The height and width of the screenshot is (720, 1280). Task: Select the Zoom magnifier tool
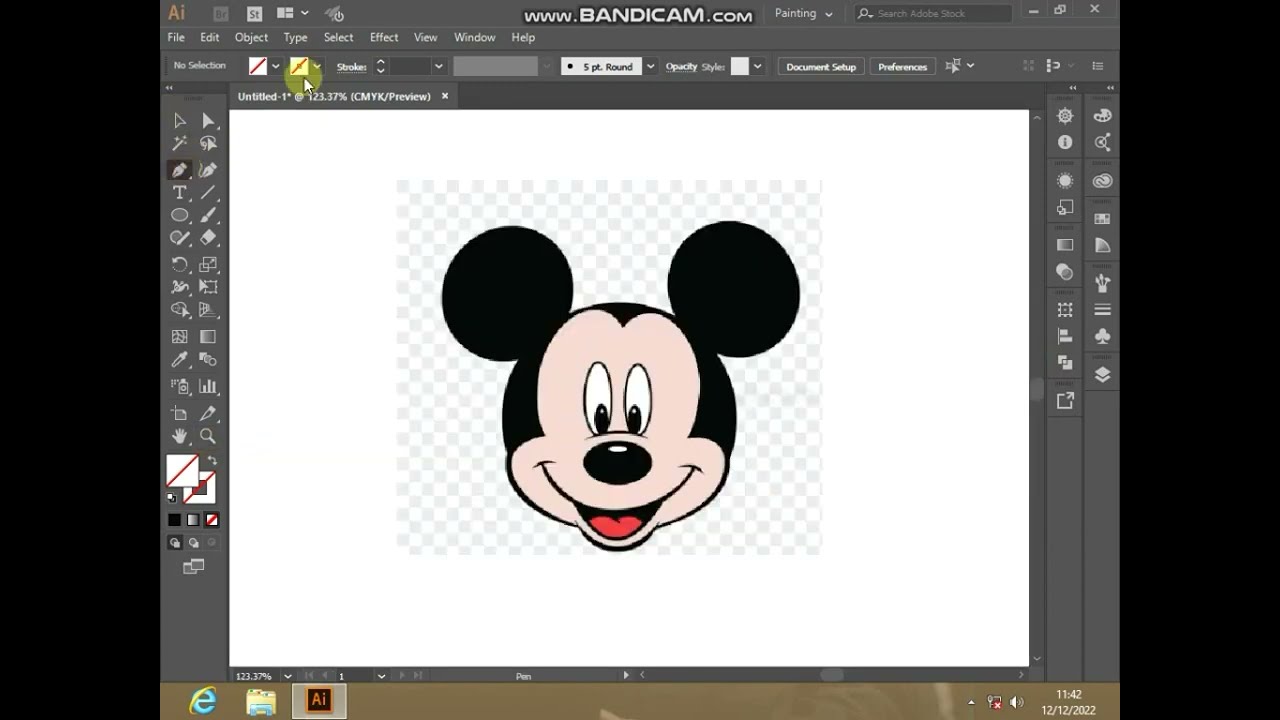(208, 437)
